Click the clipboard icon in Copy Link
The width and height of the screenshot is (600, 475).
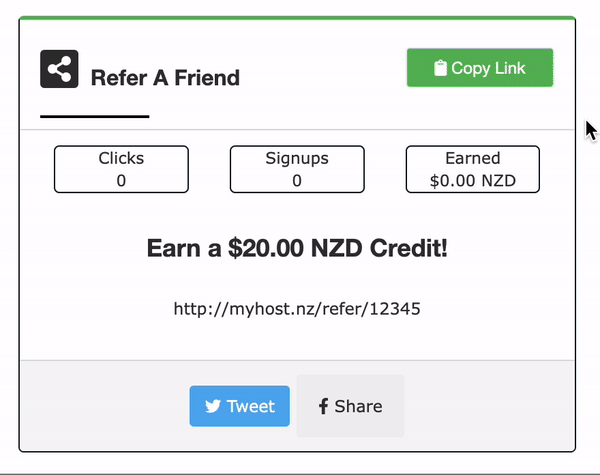tap(440, 69)
